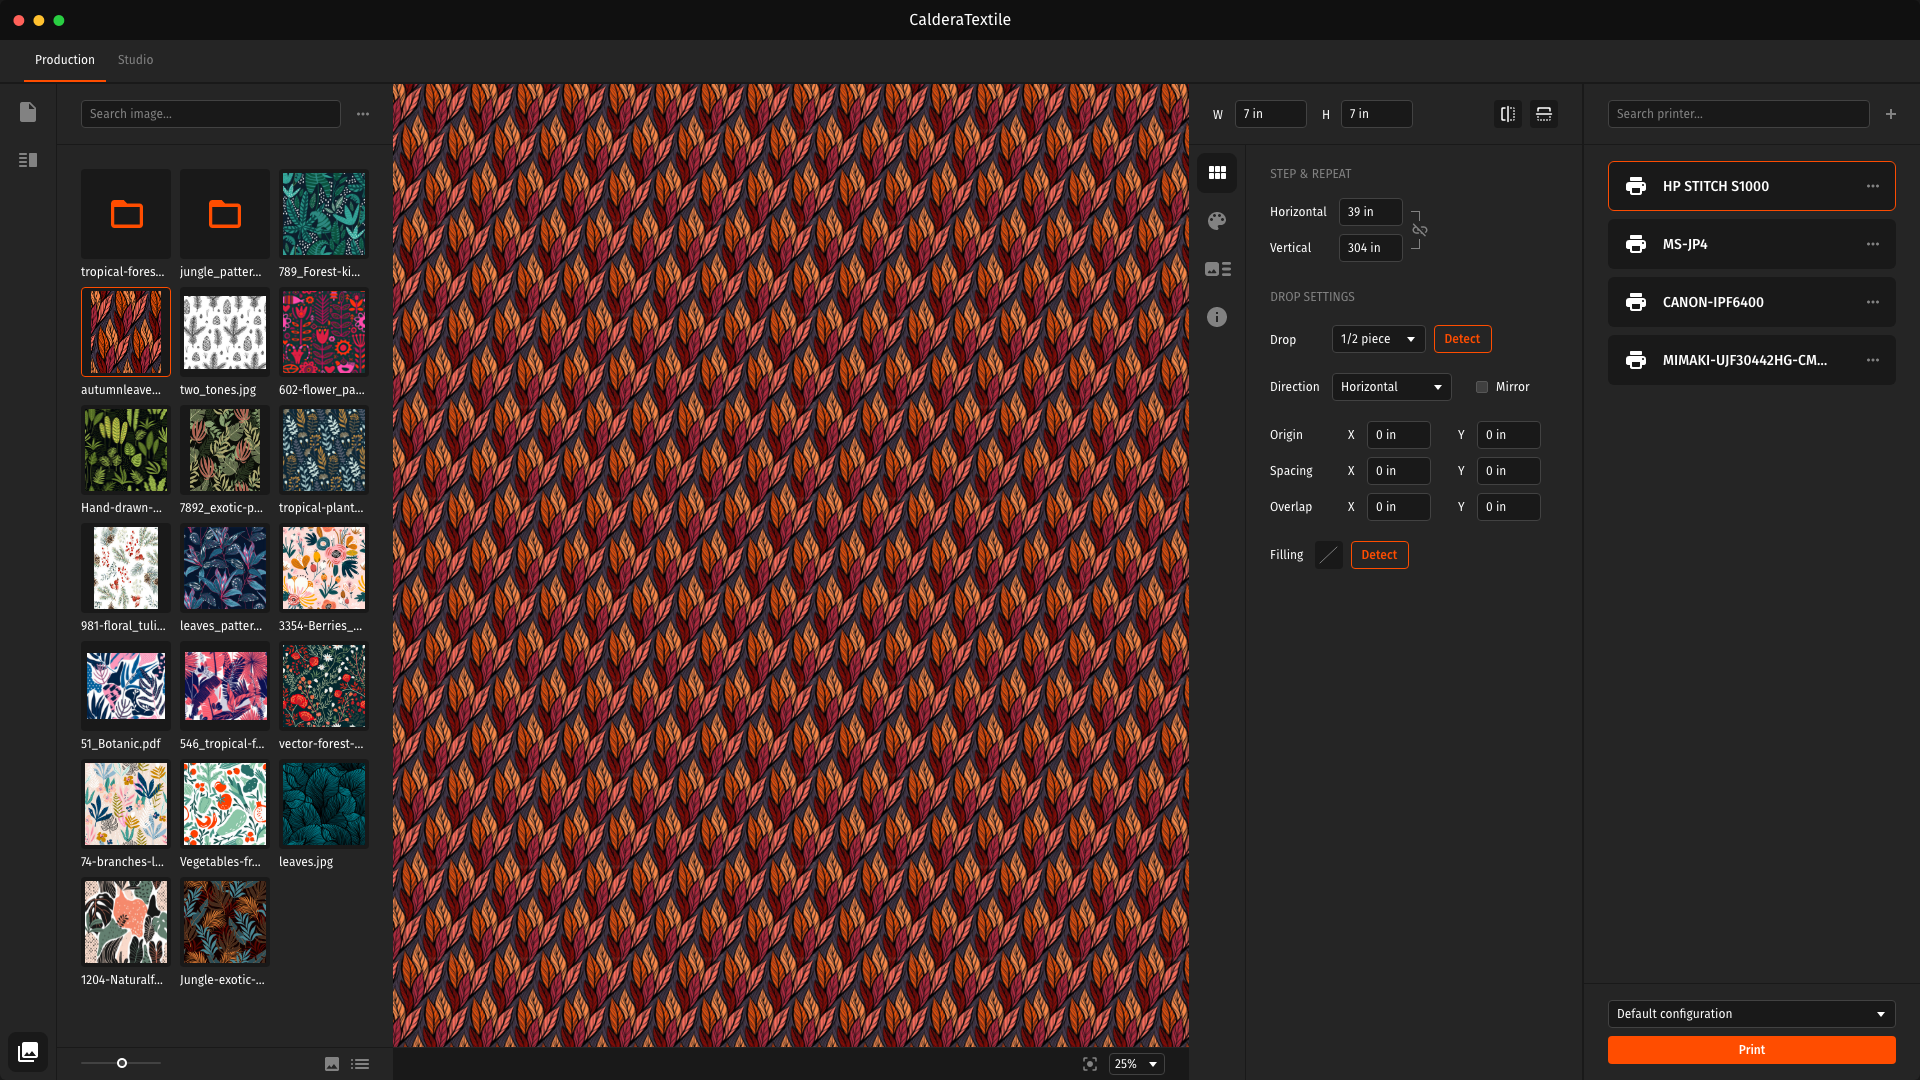Click the Origin X field
1920x1080 pixels.
1398,435
